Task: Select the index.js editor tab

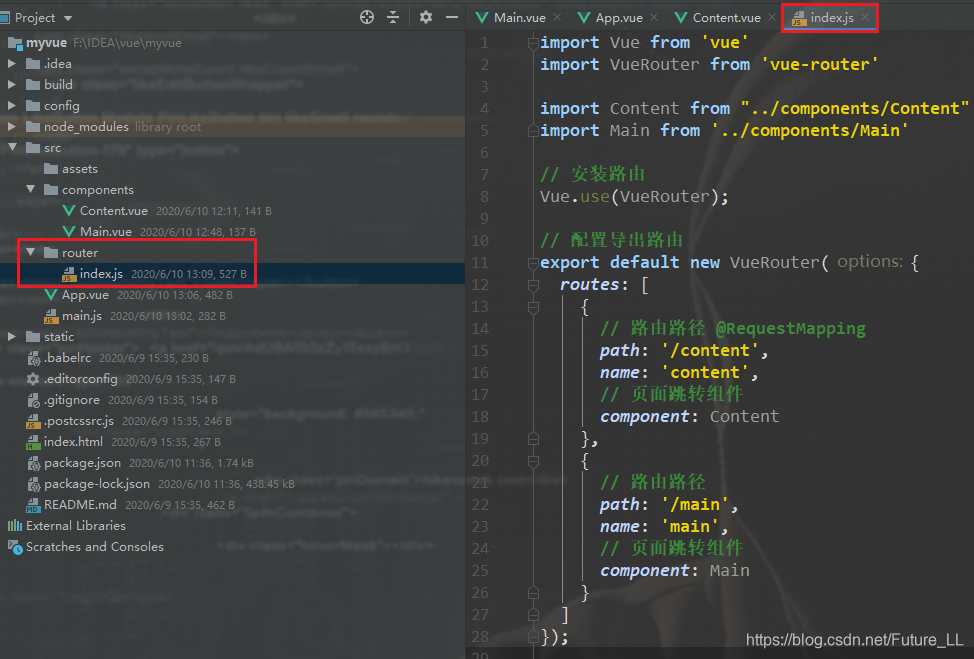Action: click(x=831, y=17)
